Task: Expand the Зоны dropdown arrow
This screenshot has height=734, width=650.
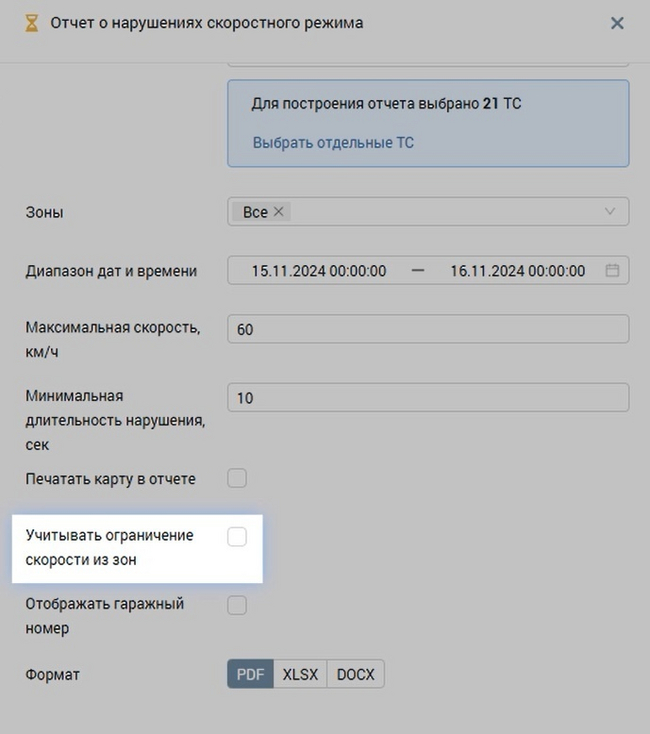Action: click(611, 212)
